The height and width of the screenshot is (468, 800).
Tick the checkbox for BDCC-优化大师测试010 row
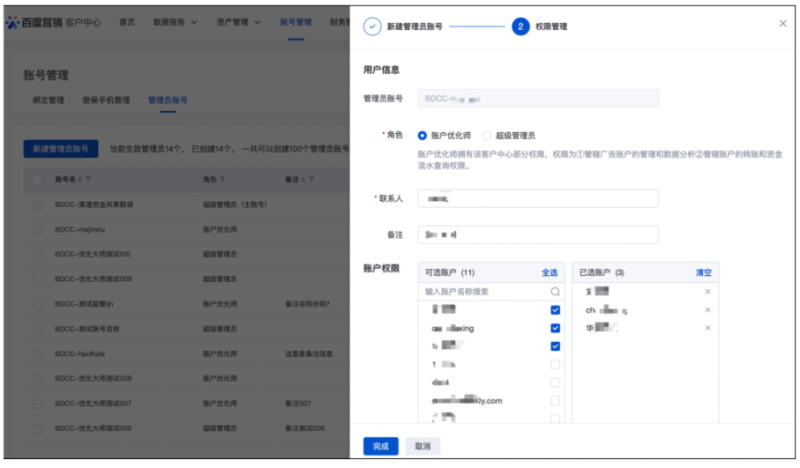pos(37,254)
